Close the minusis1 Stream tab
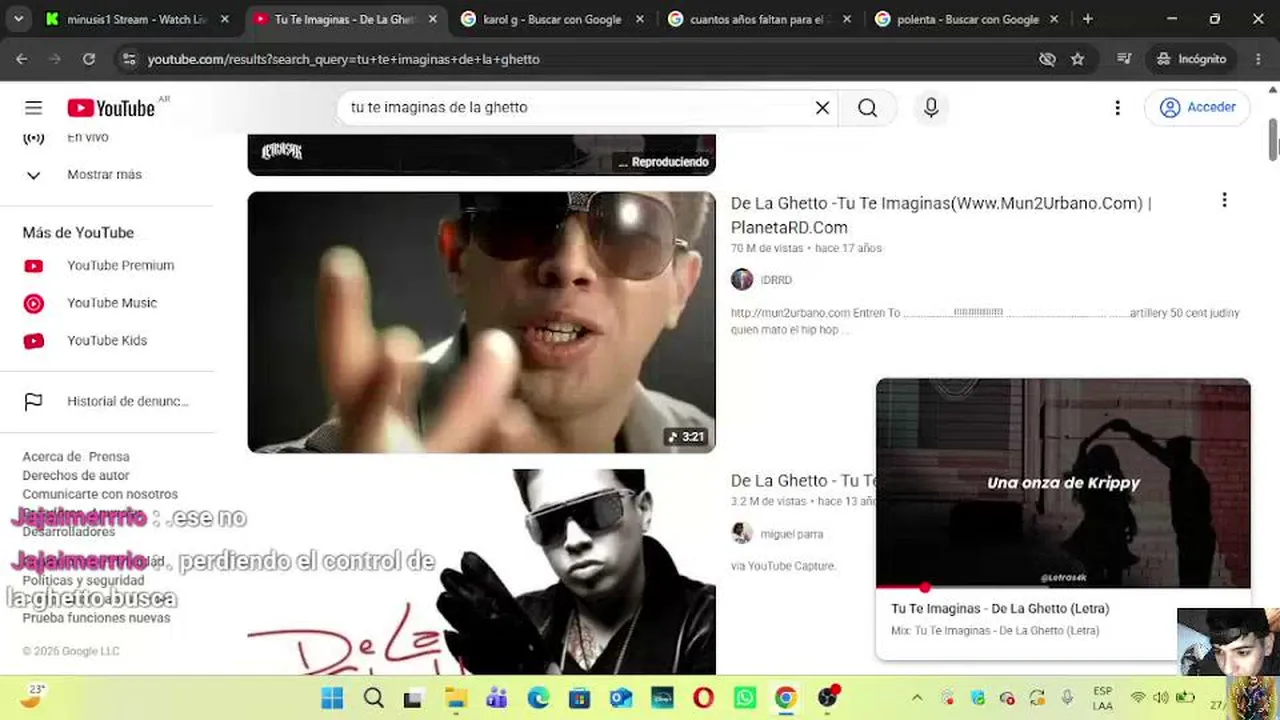 pos(224,19)
